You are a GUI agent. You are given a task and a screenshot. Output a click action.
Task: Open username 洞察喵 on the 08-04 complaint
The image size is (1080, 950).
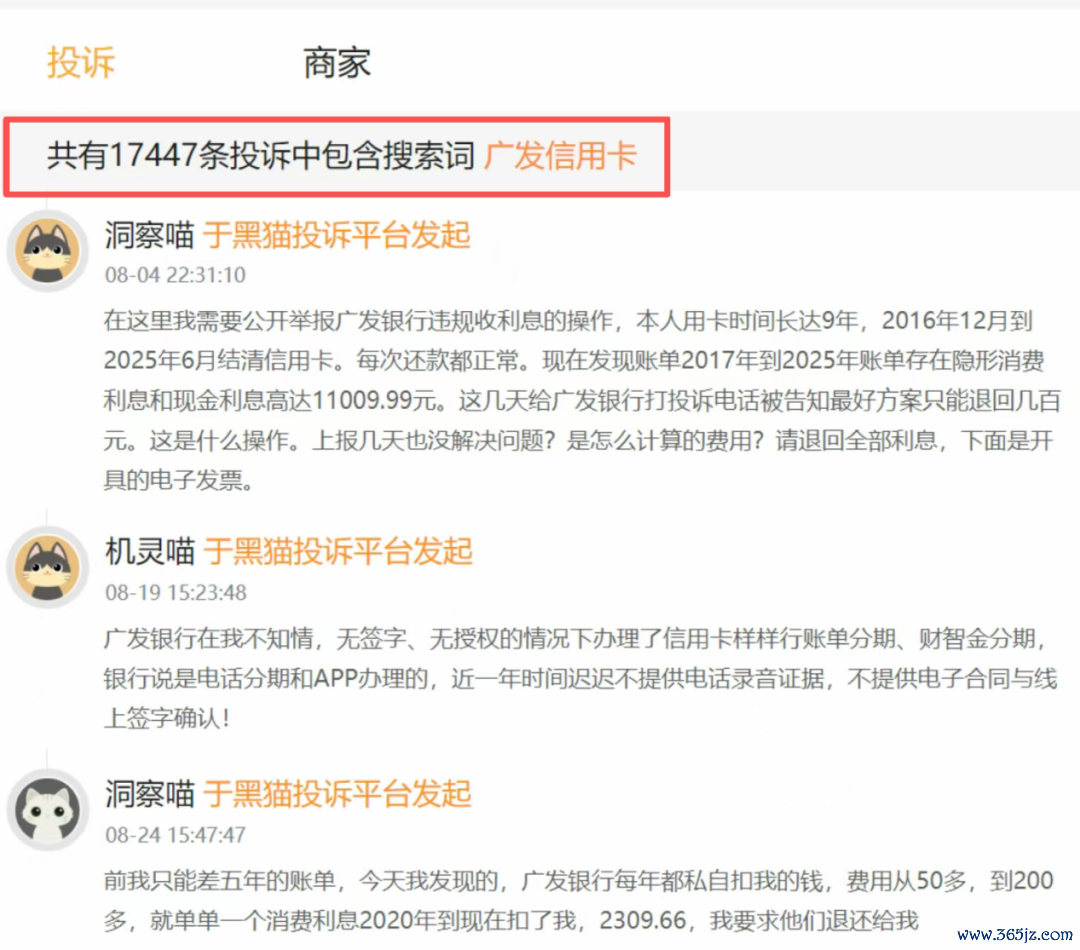(149, 236)
